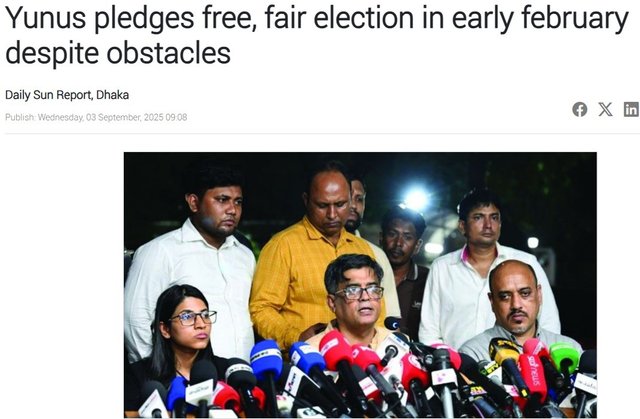
Task: Share the article on LinkedIn
Action: coord(631,109)
